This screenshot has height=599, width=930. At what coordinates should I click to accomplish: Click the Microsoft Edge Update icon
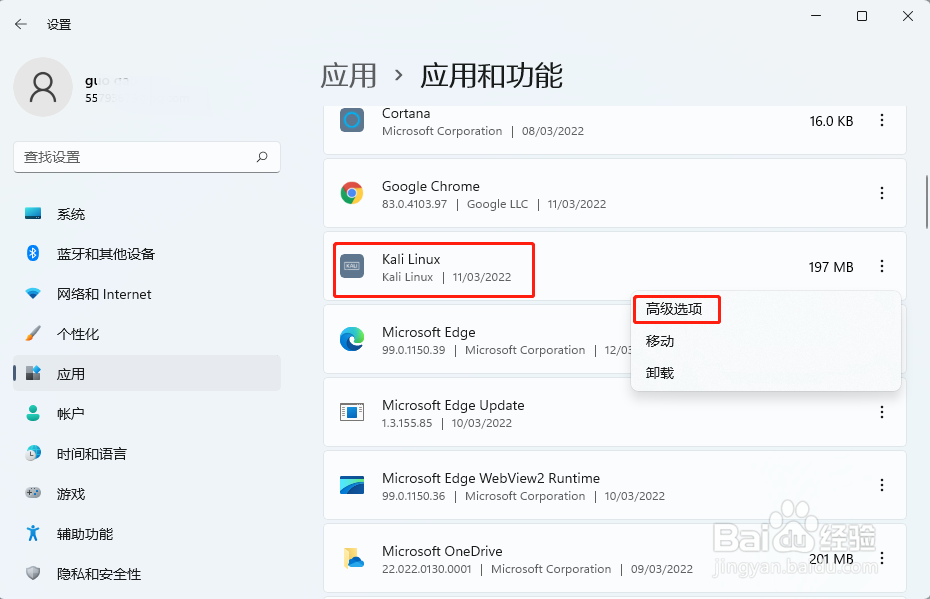coord(352,412)
